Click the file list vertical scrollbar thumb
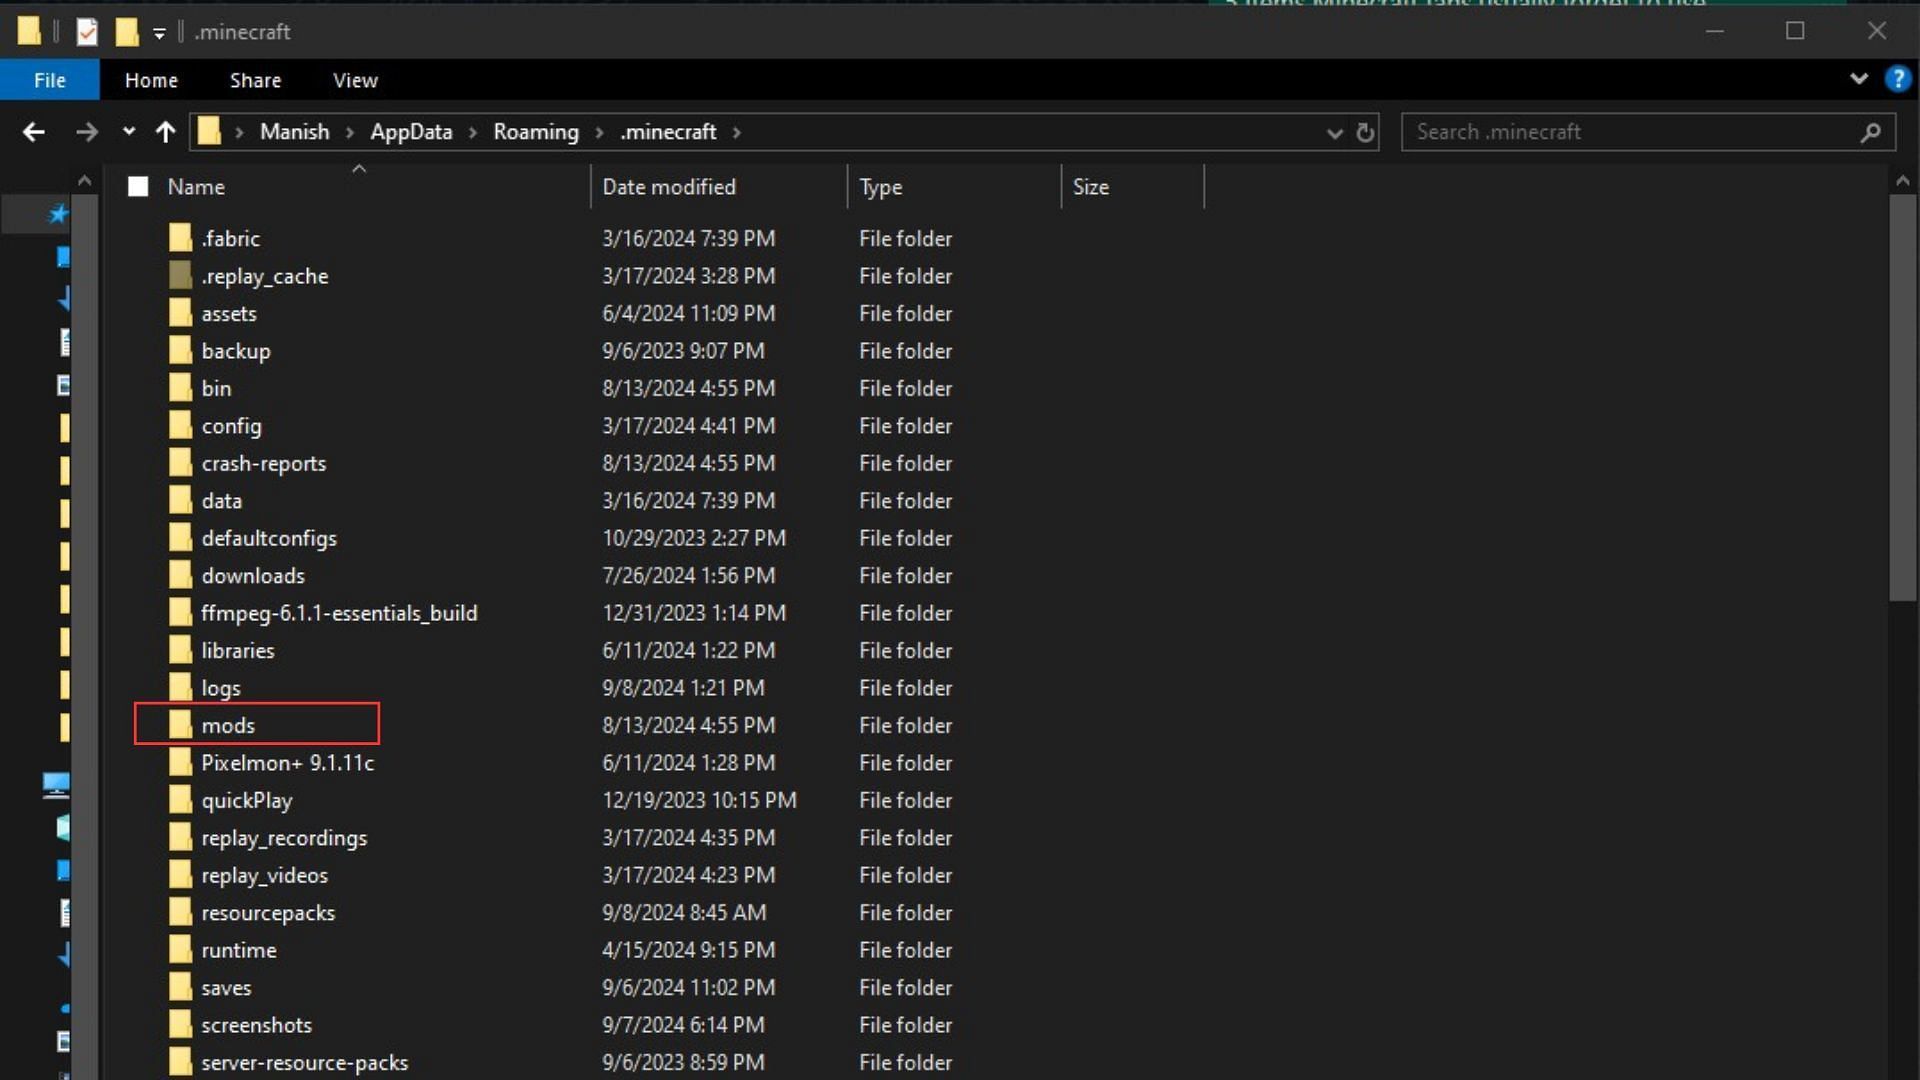The height and width of the screenshot is (1080, 1920). (x=1902, y=398)
